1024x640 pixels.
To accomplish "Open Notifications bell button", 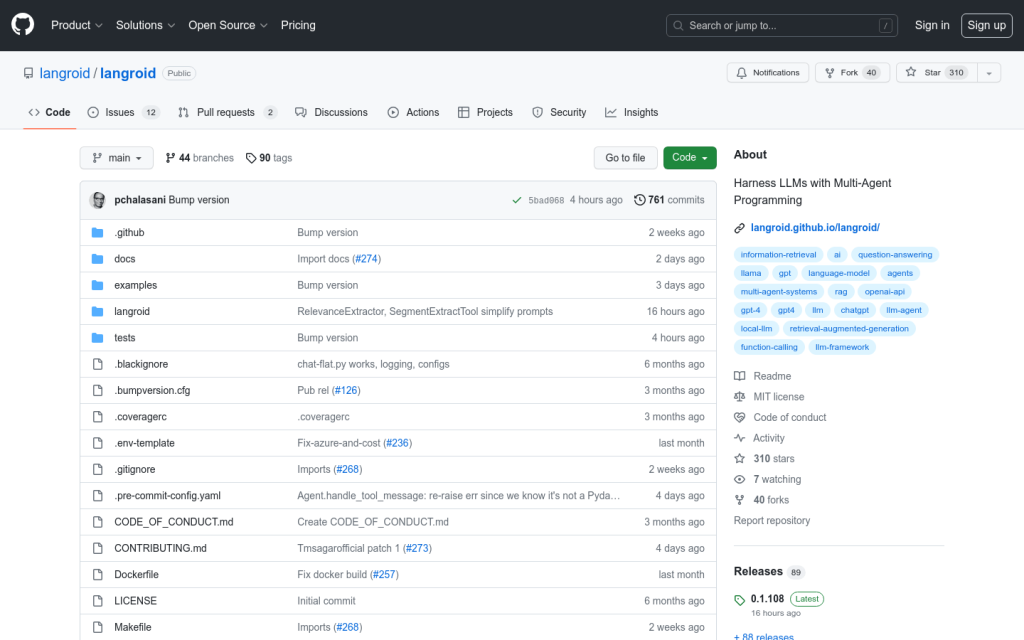I will click(767, 72).
